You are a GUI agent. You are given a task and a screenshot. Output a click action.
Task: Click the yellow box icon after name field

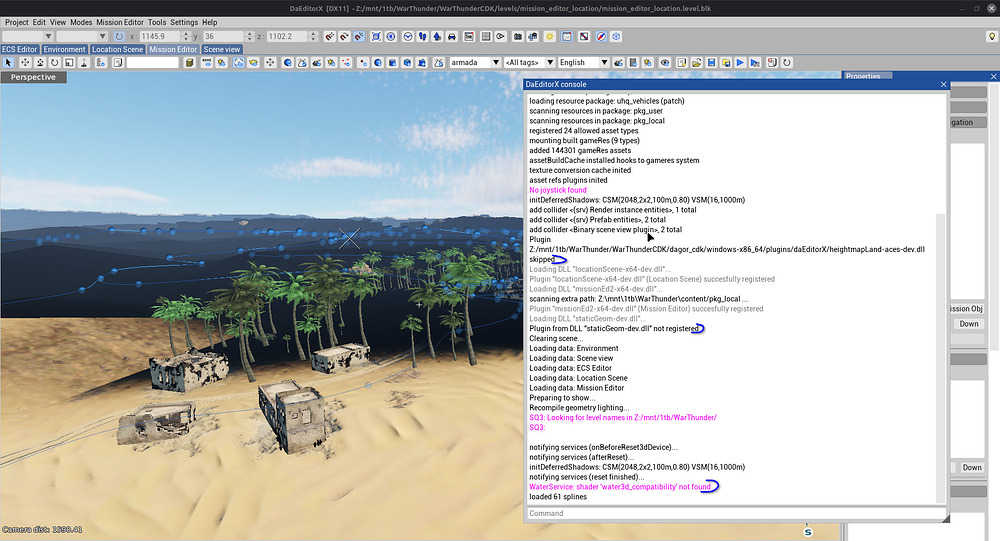(189, 63)
